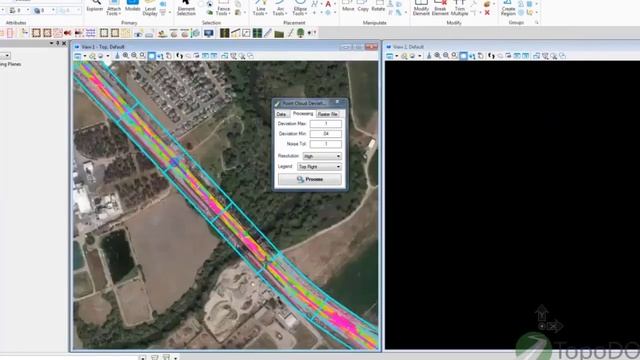This screenshot has height=360, width=640.
Task: Click Rotate View icon in View 1 toolbar
Action: (160, 56)
